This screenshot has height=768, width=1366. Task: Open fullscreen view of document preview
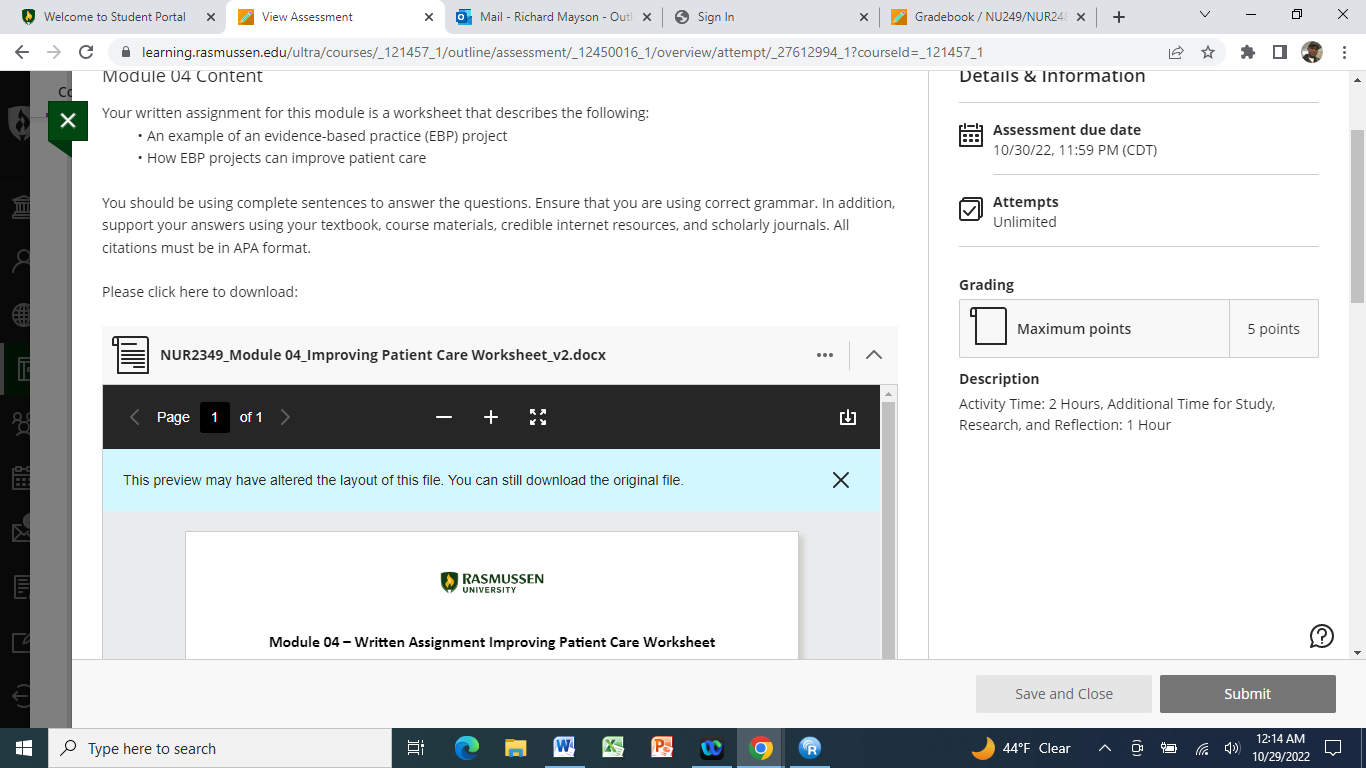coord(538,417)
